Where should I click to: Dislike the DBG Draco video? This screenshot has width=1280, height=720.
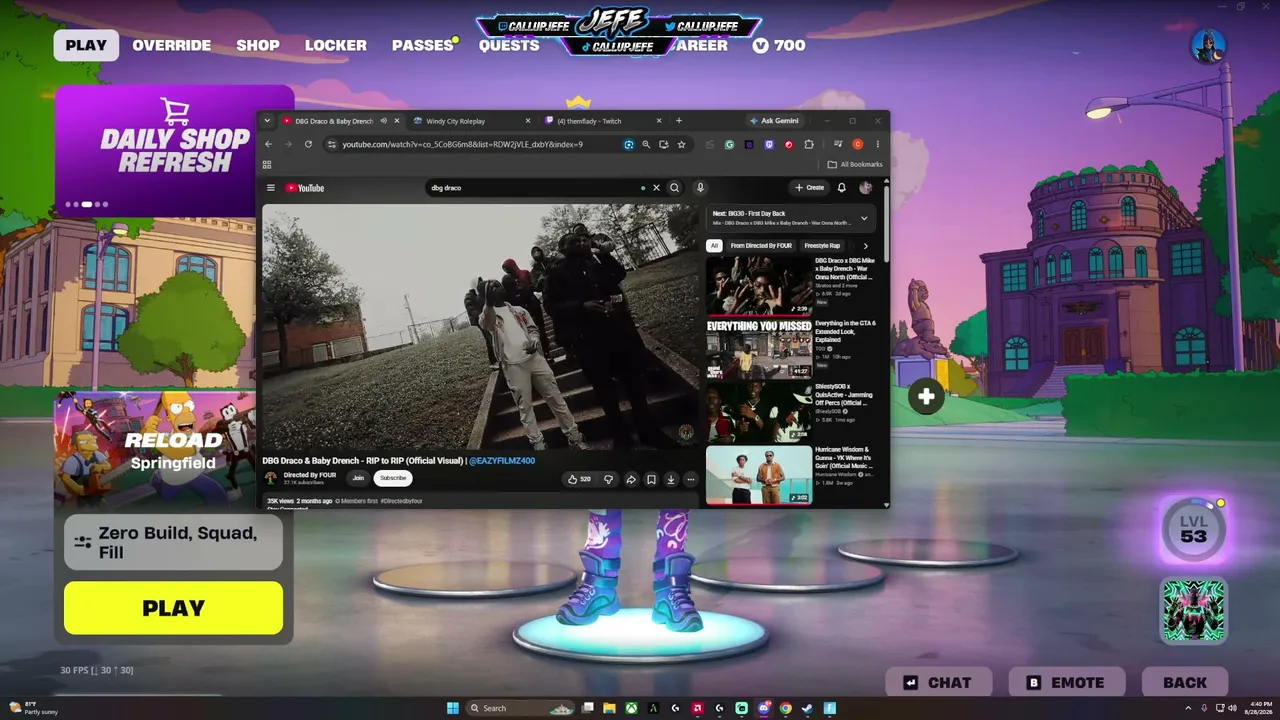(x=608, y=479)
